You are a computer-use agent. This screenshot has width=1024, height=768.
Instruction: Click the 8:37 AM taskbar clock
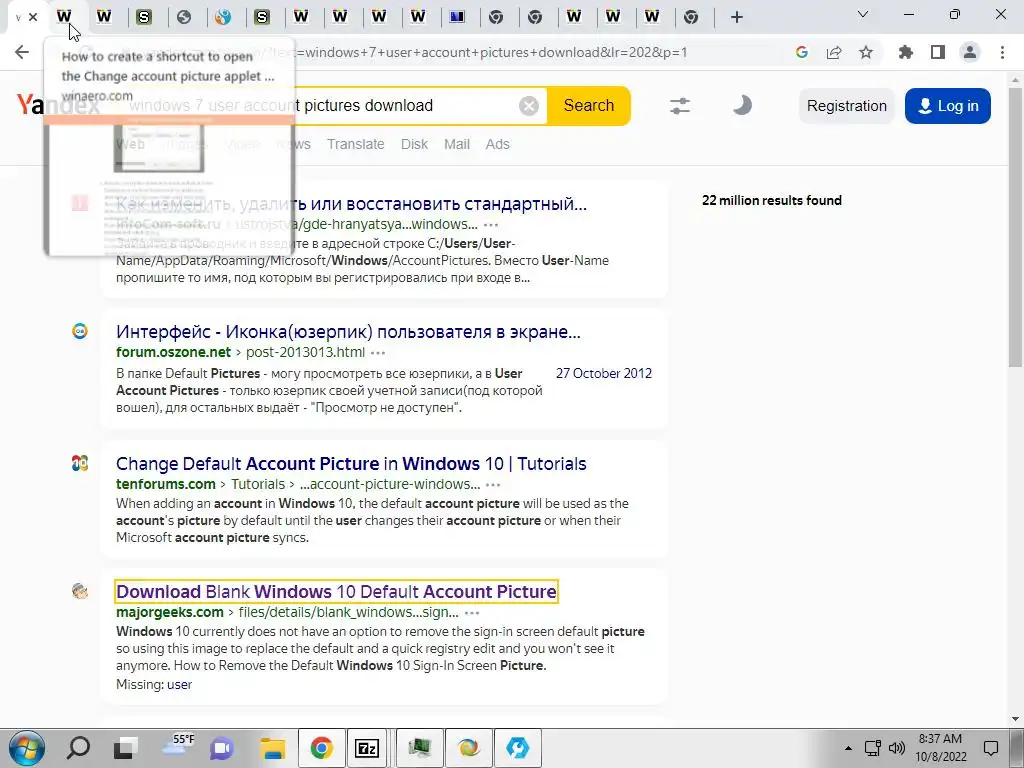(x=940, y=748)
